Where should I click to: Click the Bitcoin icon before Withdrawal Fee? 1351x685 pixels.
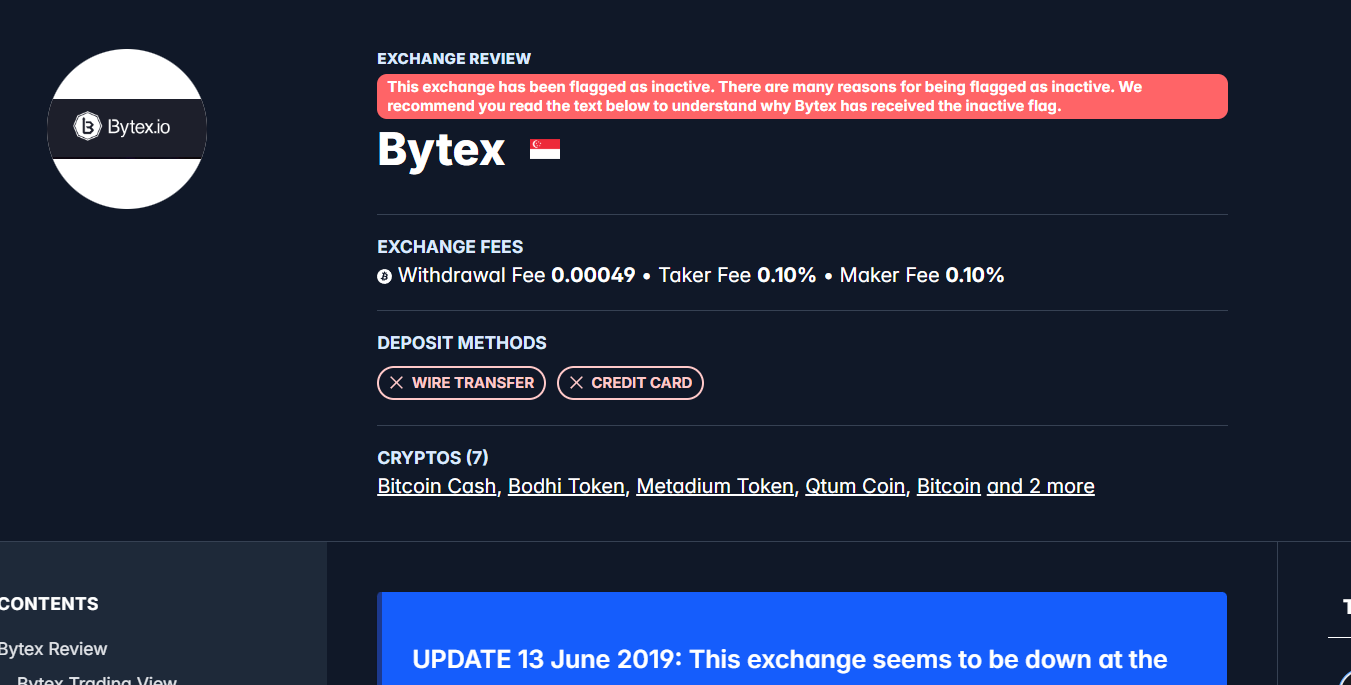[385, 276]
